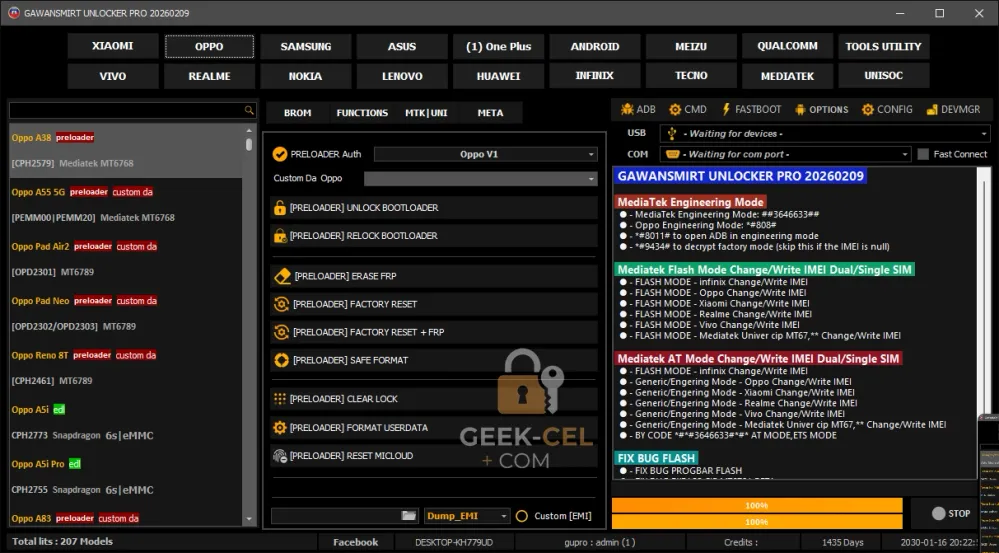This screenshot has height=553, width=999.
Task: Select Oppo A55 5G in model list
Action: point(126,205)
